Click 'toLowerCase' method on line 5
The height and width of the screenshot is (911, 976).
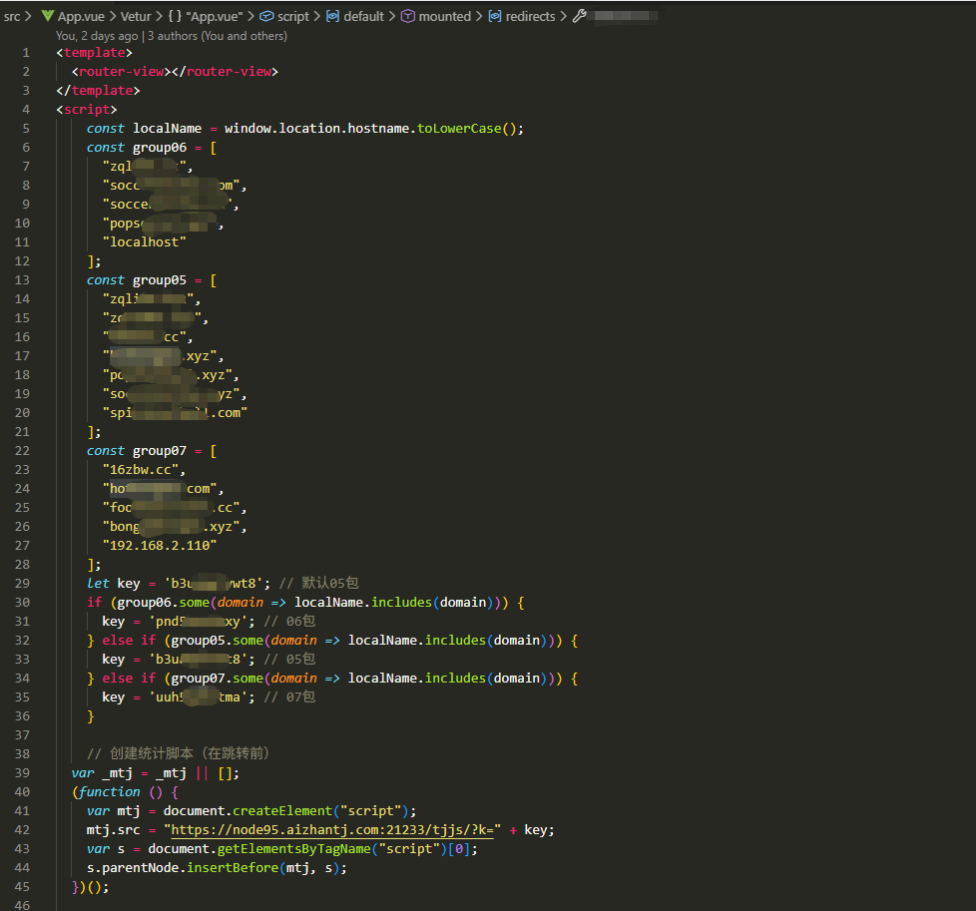[x=459, y=129]
